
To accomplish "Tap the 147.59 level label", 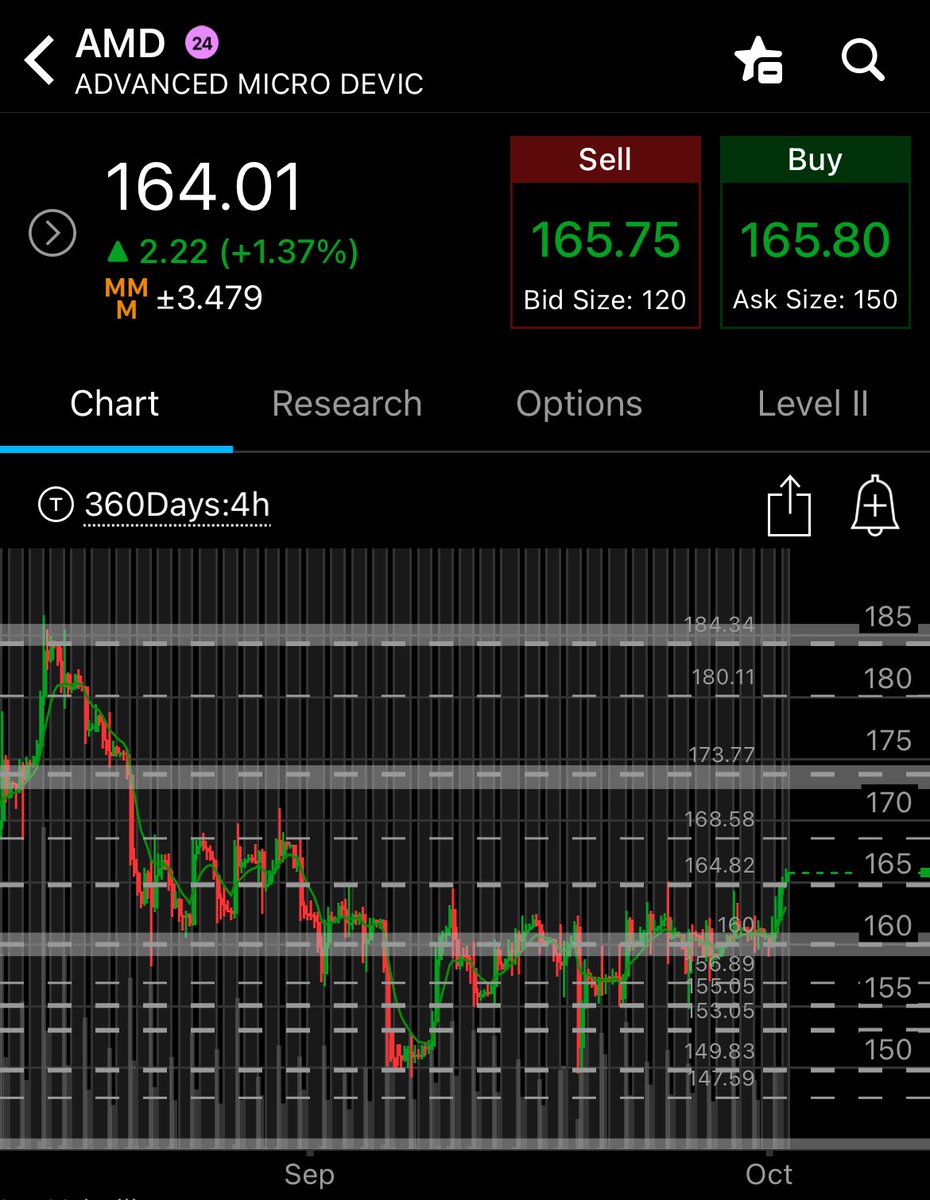I will [x=721, y=1078].
